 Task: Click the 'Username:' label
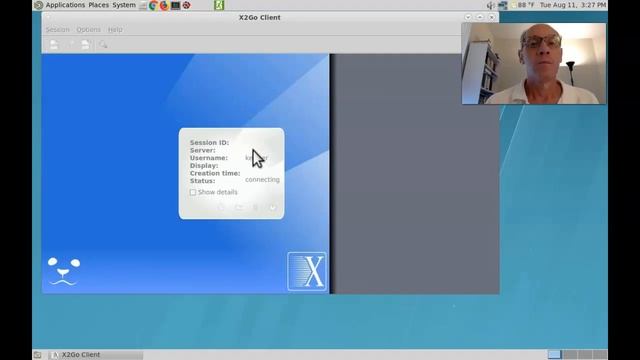tap(209, 158)
